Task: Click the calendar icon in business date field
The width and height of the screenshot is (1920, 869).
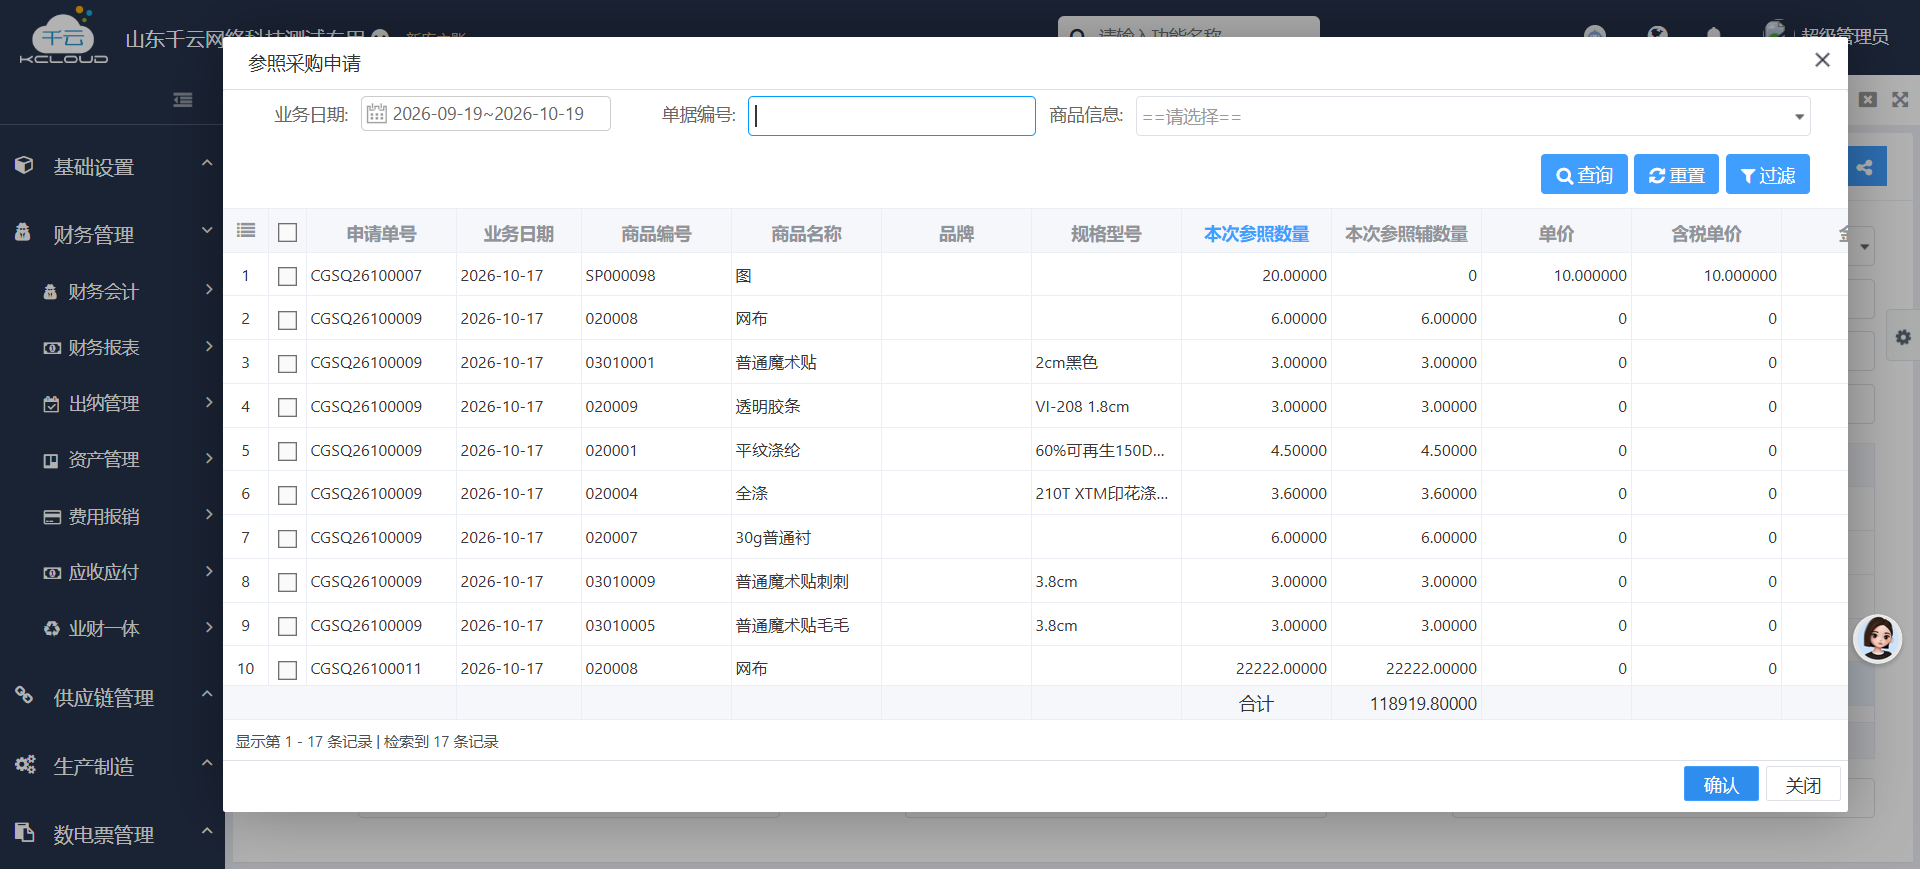Action: (x=376, y=114)
